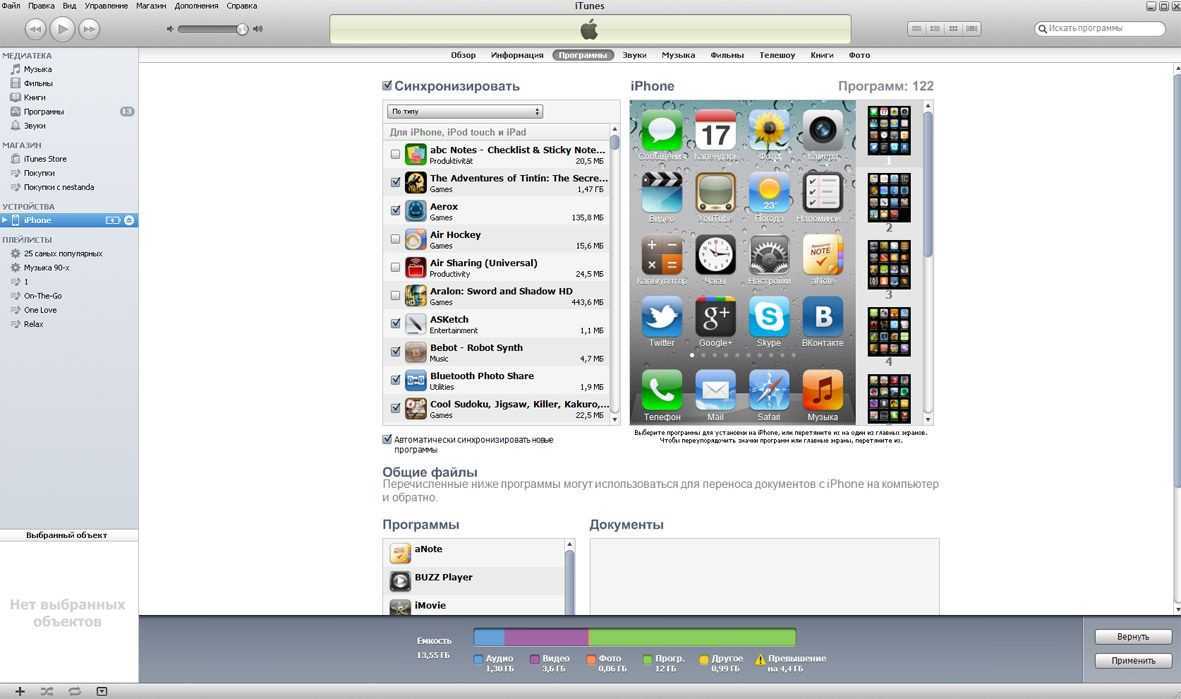
Task: Select the Телефон dock icon
Action: tap(662, 390)
